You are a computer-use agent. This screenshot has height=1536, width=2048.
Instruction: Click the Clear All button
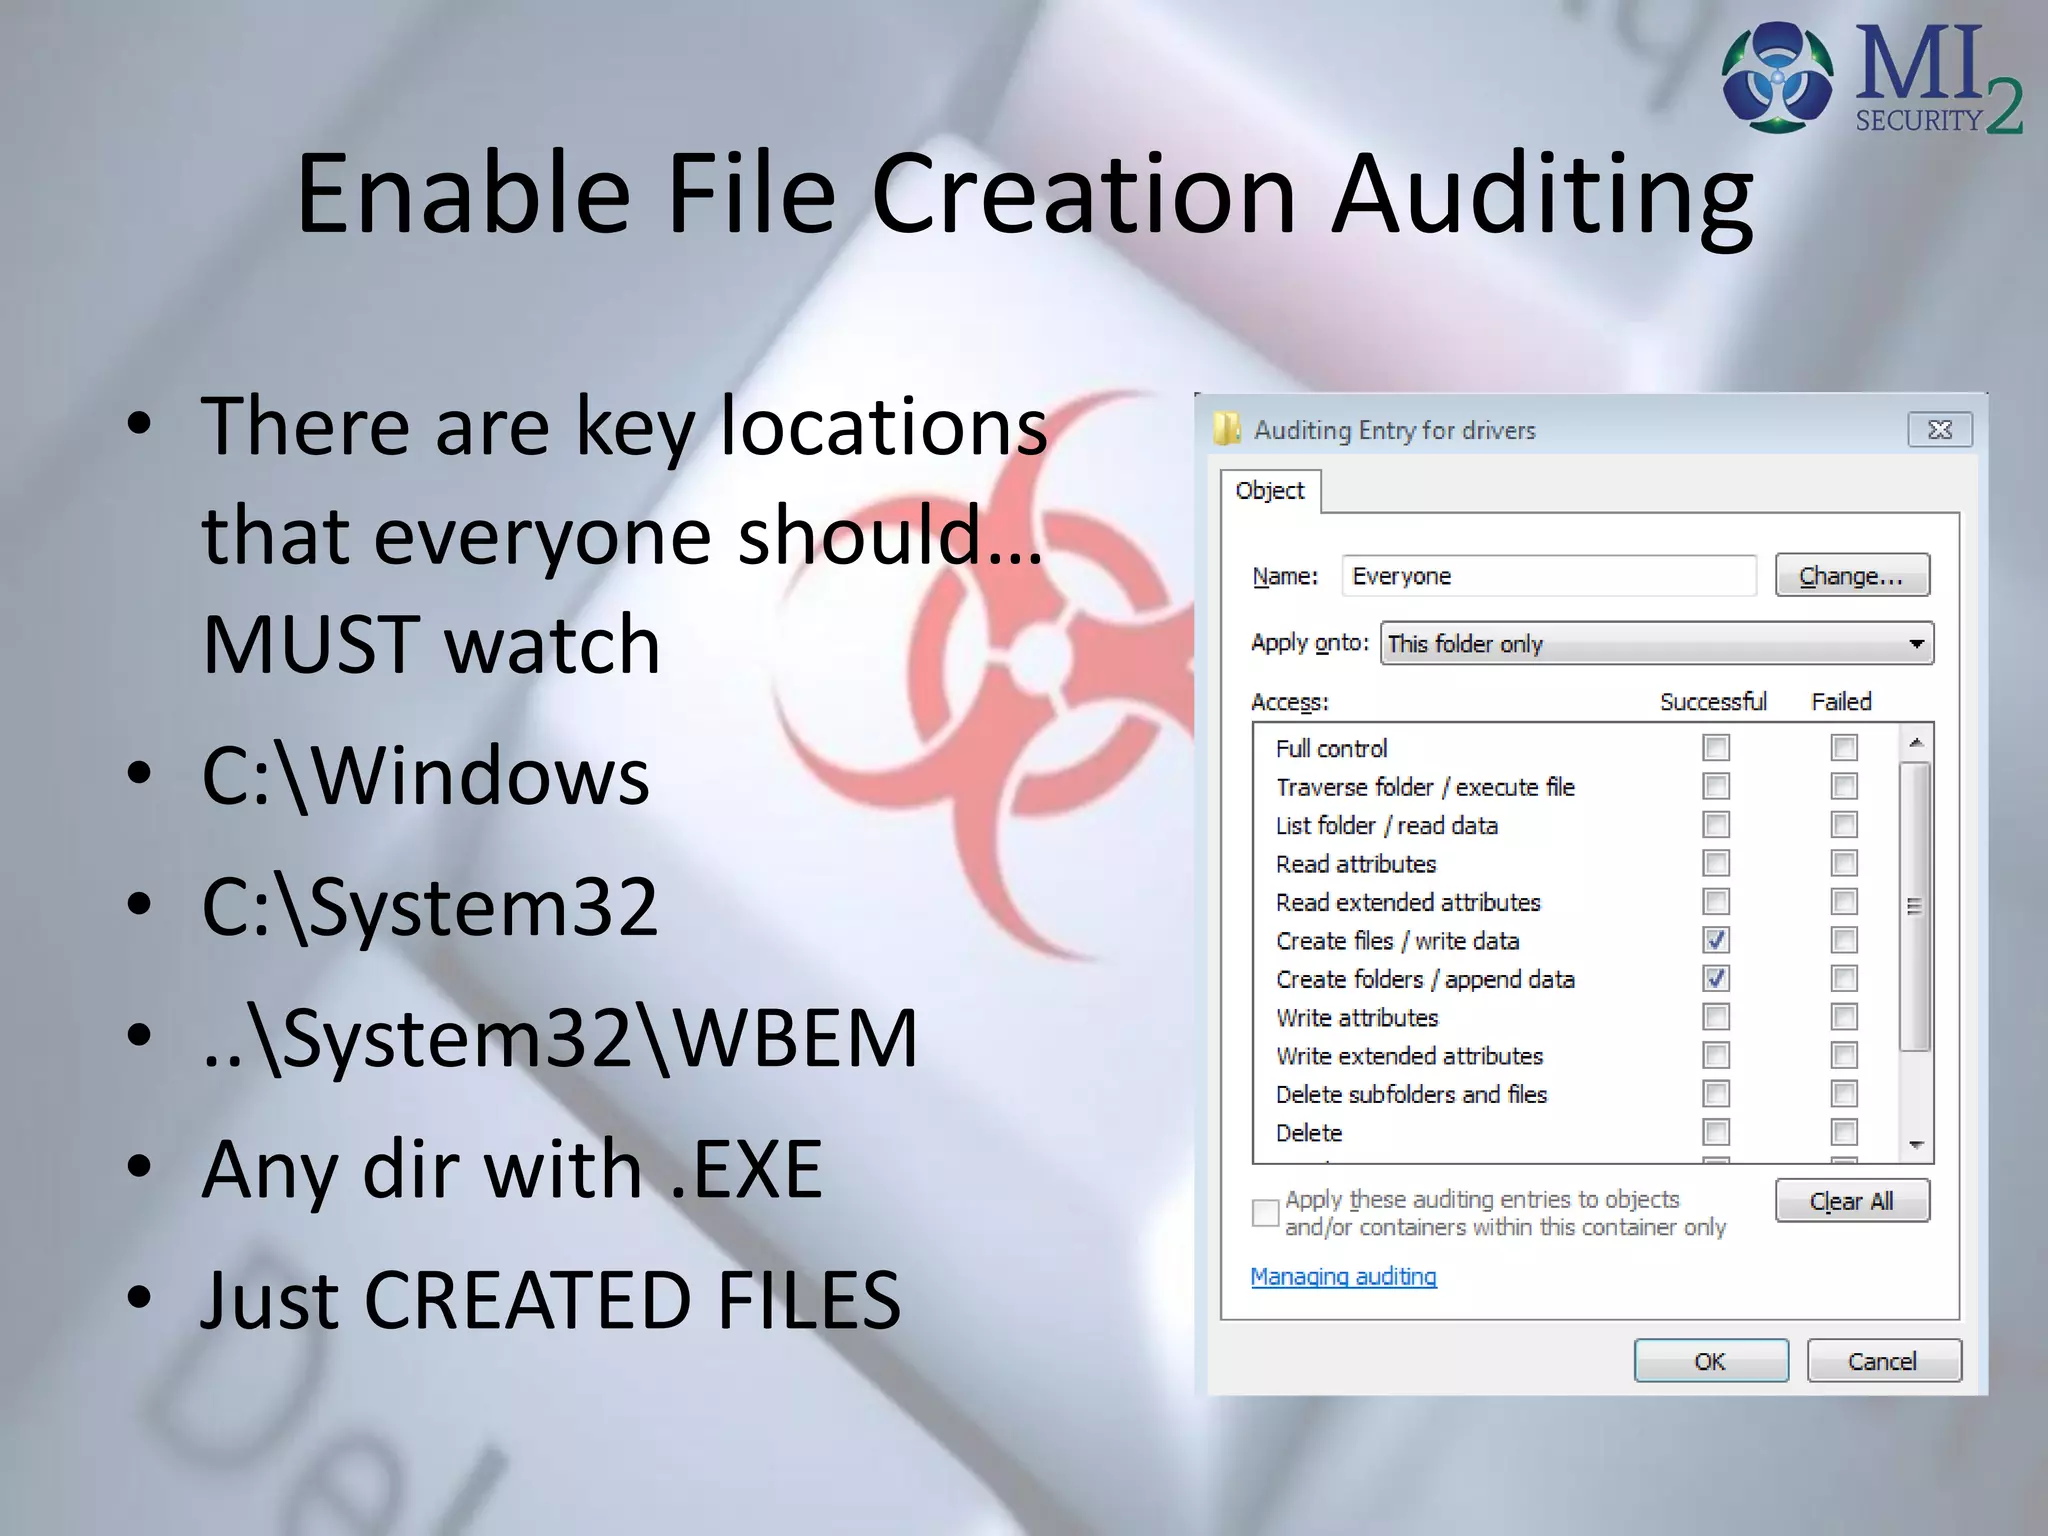[x=1852, y=1201]
